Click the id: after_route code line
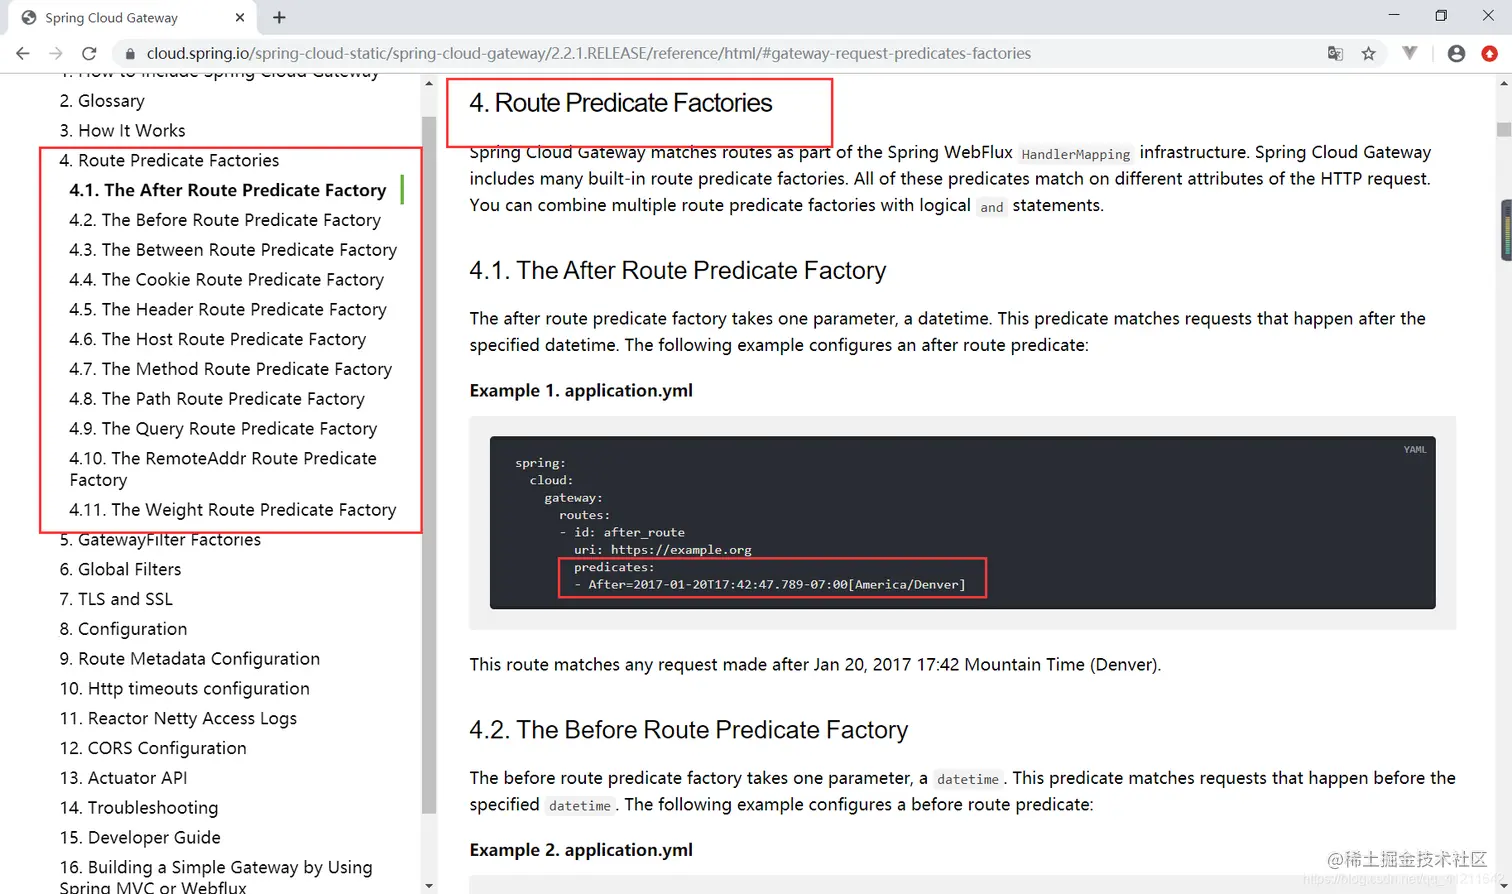The image size is (1512, 894). [x=622, y=533]
